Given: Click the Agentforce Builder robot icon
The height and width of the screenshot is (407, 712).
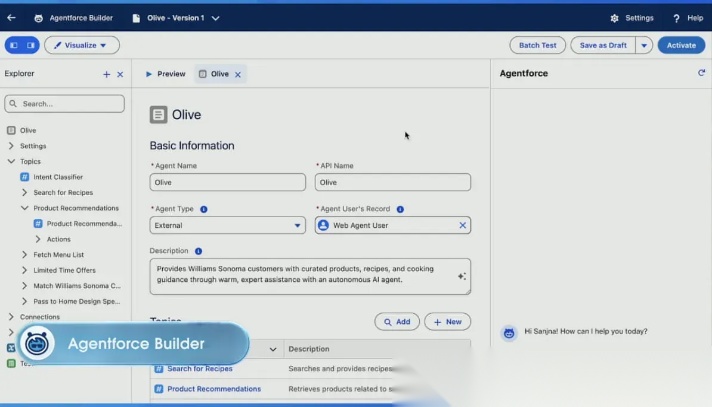Looking at the screenshot, I should pos(39,18).
